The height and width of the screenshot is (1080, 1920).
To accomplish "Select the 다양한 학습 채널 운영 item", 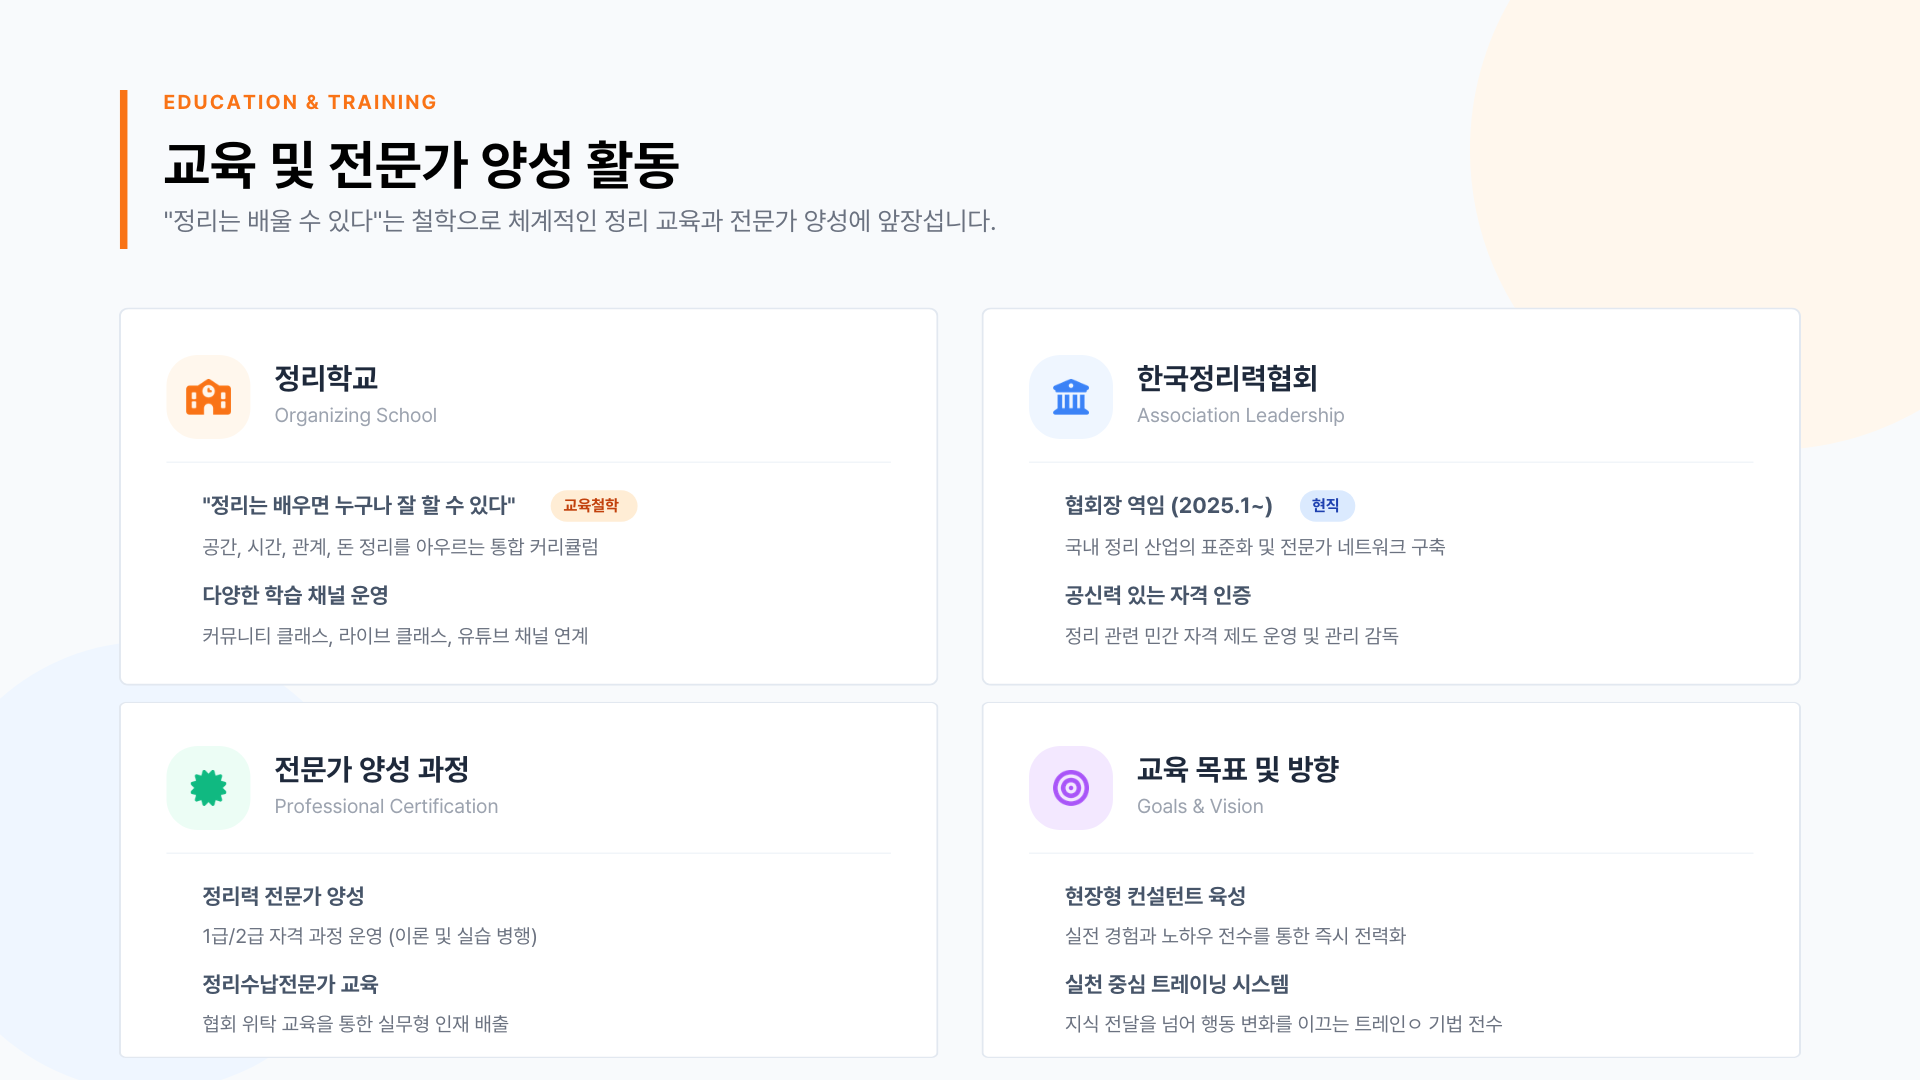I will 295,596.
